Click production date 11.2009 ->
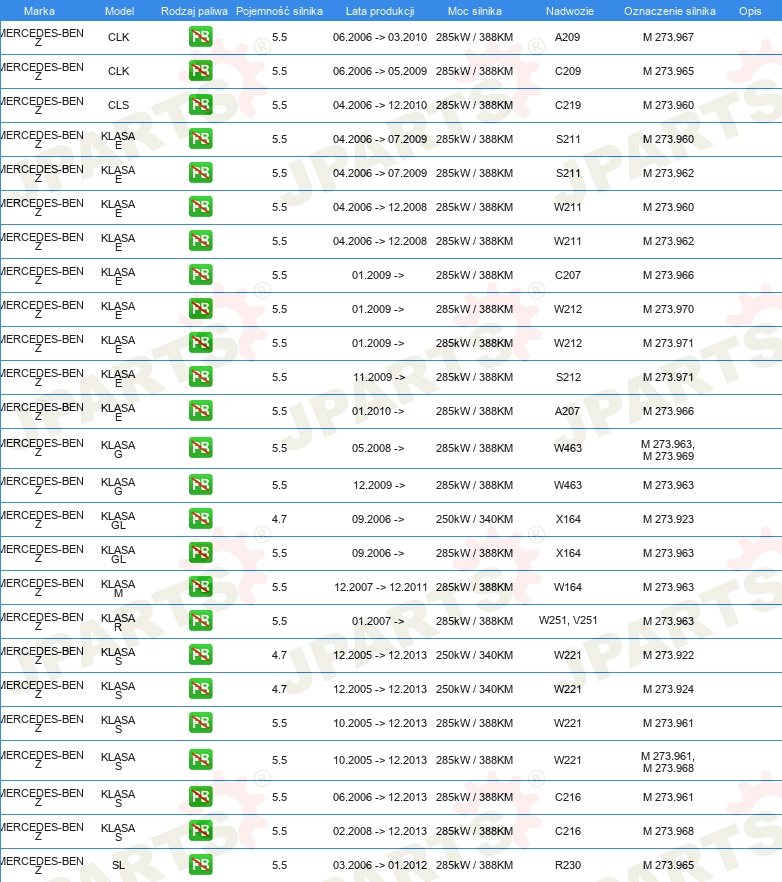Screen dimensions: 782x882 click(x=379, y=377)
